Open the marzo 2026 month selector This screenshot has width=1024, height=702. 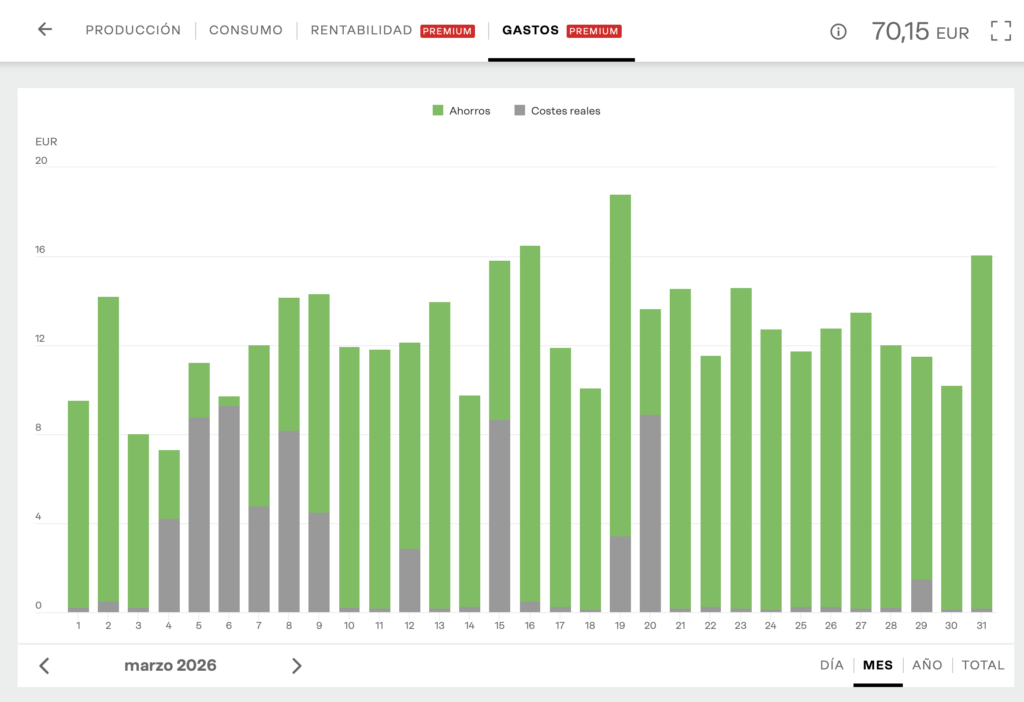pyautogui.click(x=170, y=666)
